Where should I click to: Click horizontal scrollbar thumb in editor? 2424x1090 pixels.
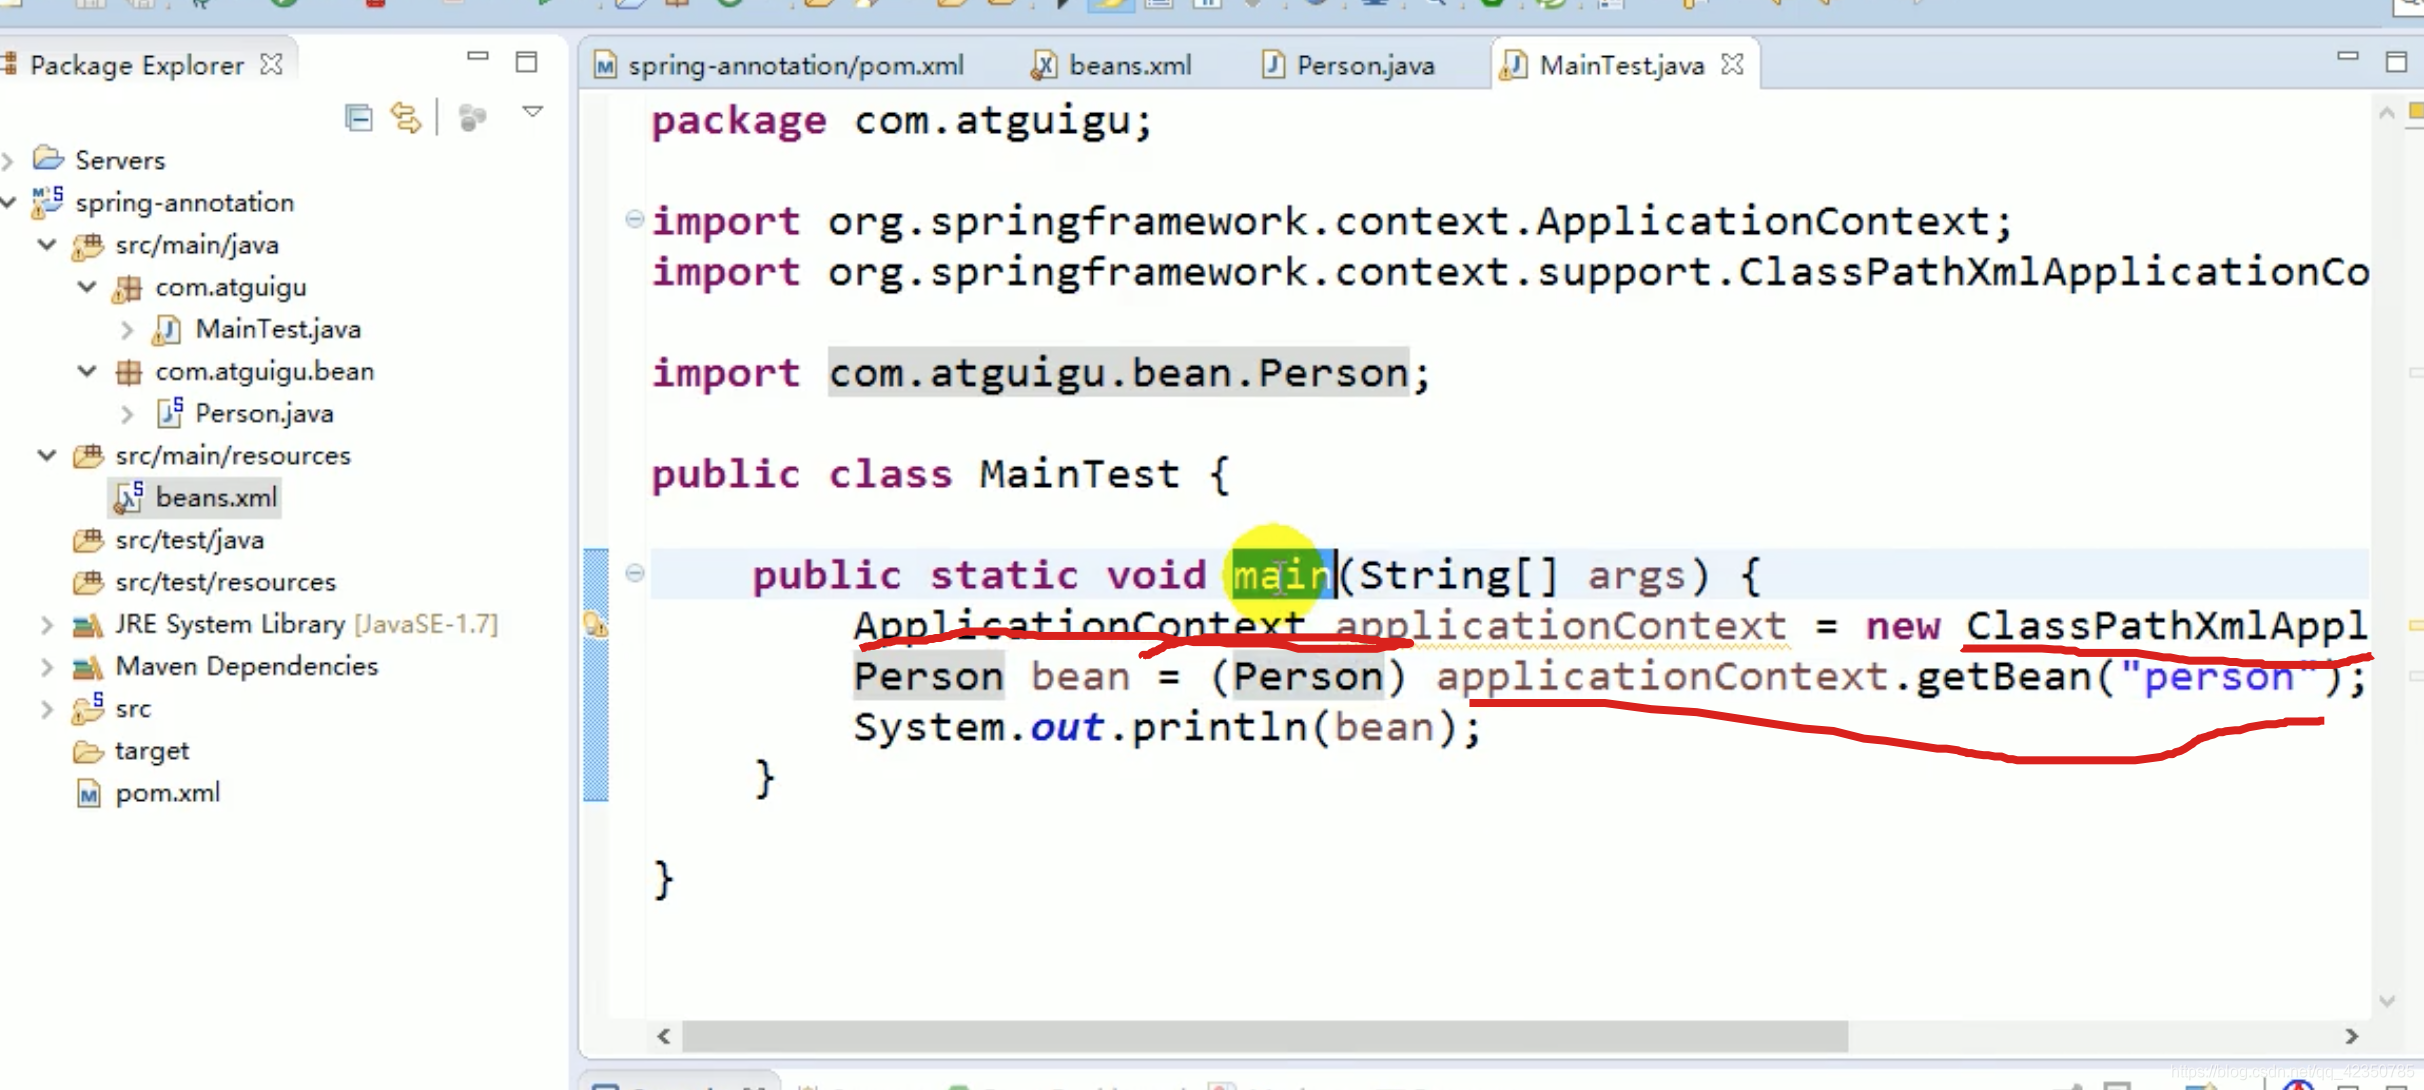click(x=1265, y=1036)
